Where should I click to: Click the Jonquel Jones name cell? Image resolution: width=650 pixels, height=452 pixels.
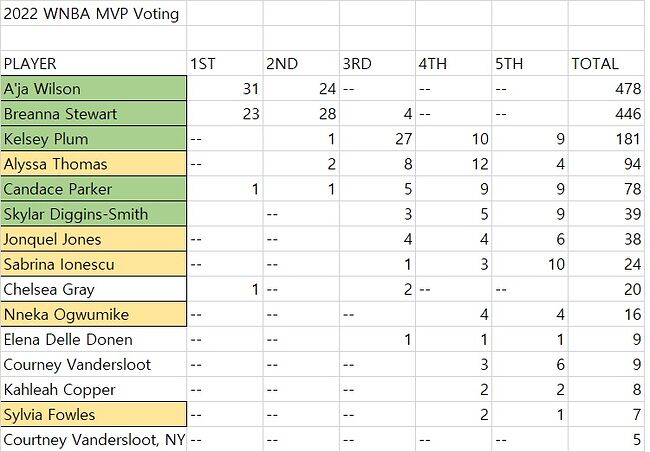[93, 239]
